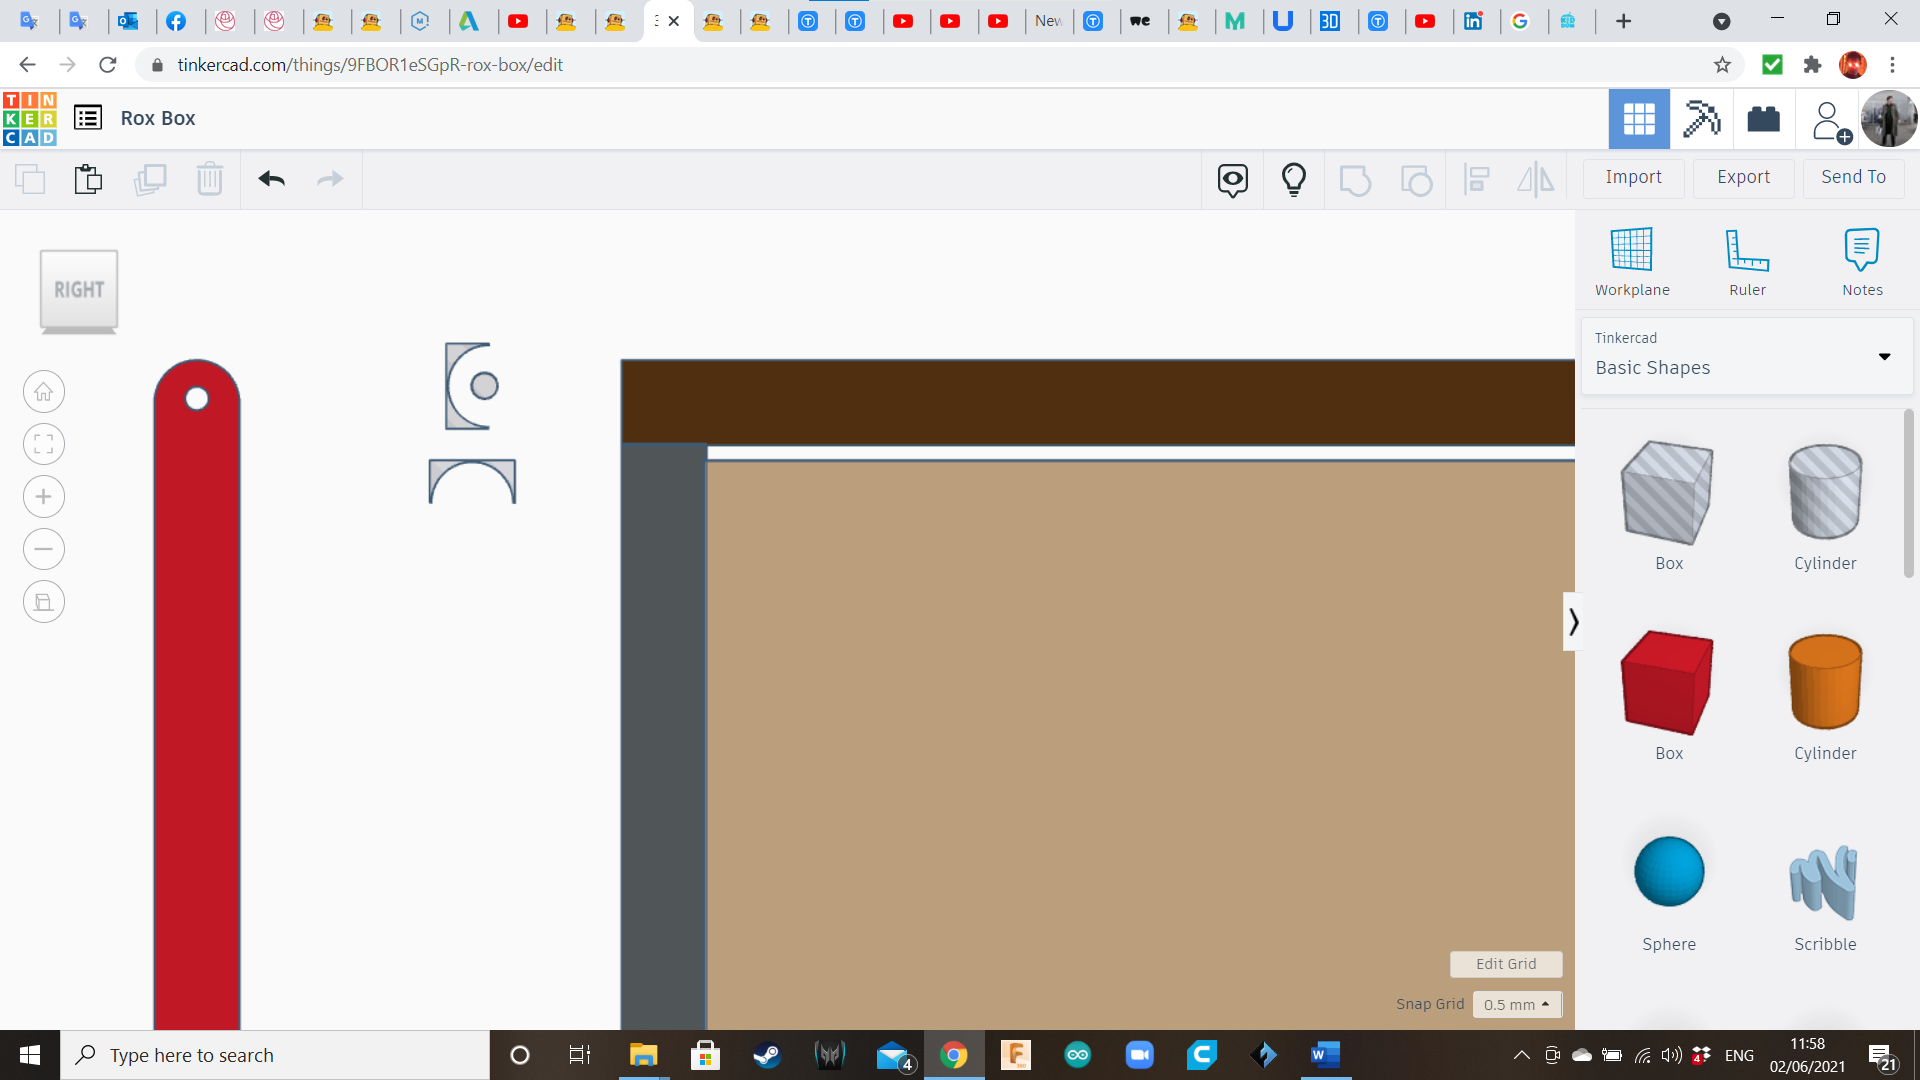Zoom out with the minus button

44,549
